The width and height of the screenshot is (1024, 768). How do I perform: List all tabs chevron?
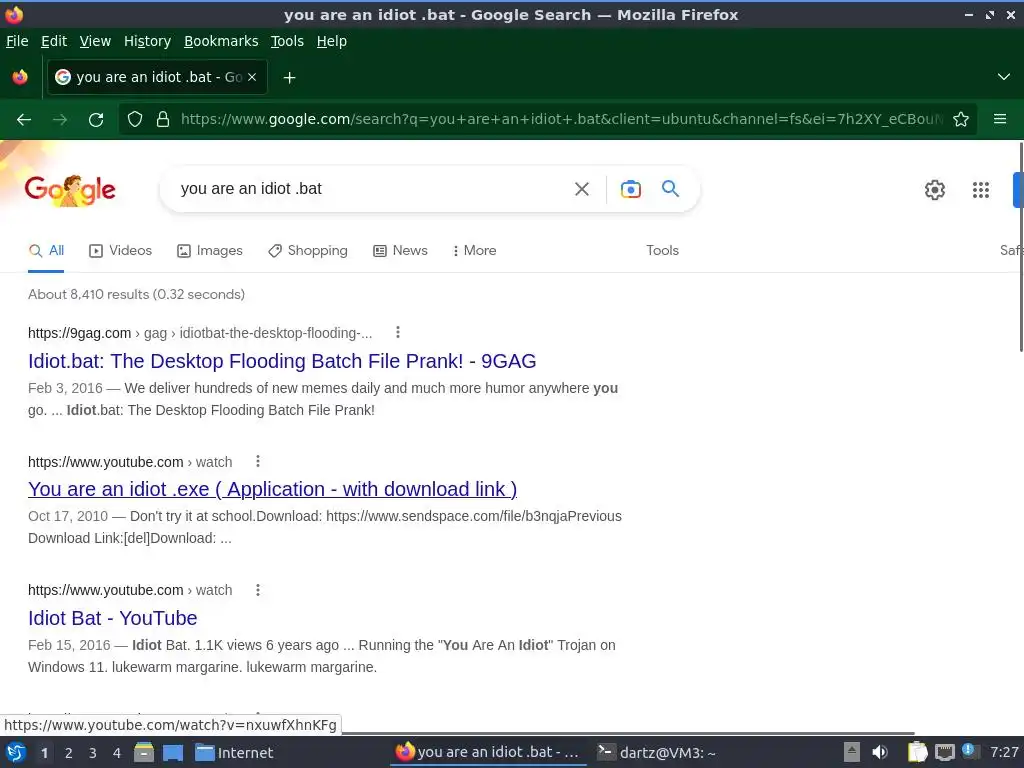tap(1004, 77)
